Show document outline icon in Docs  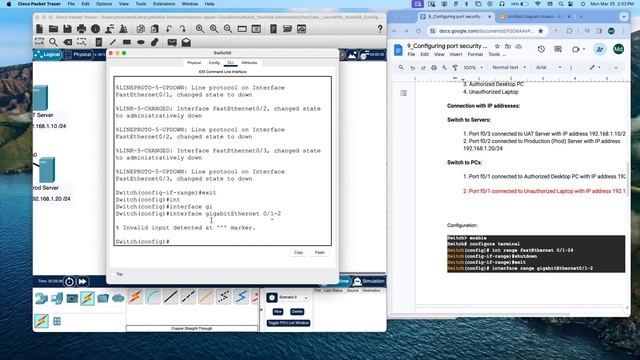pos(404,93)
